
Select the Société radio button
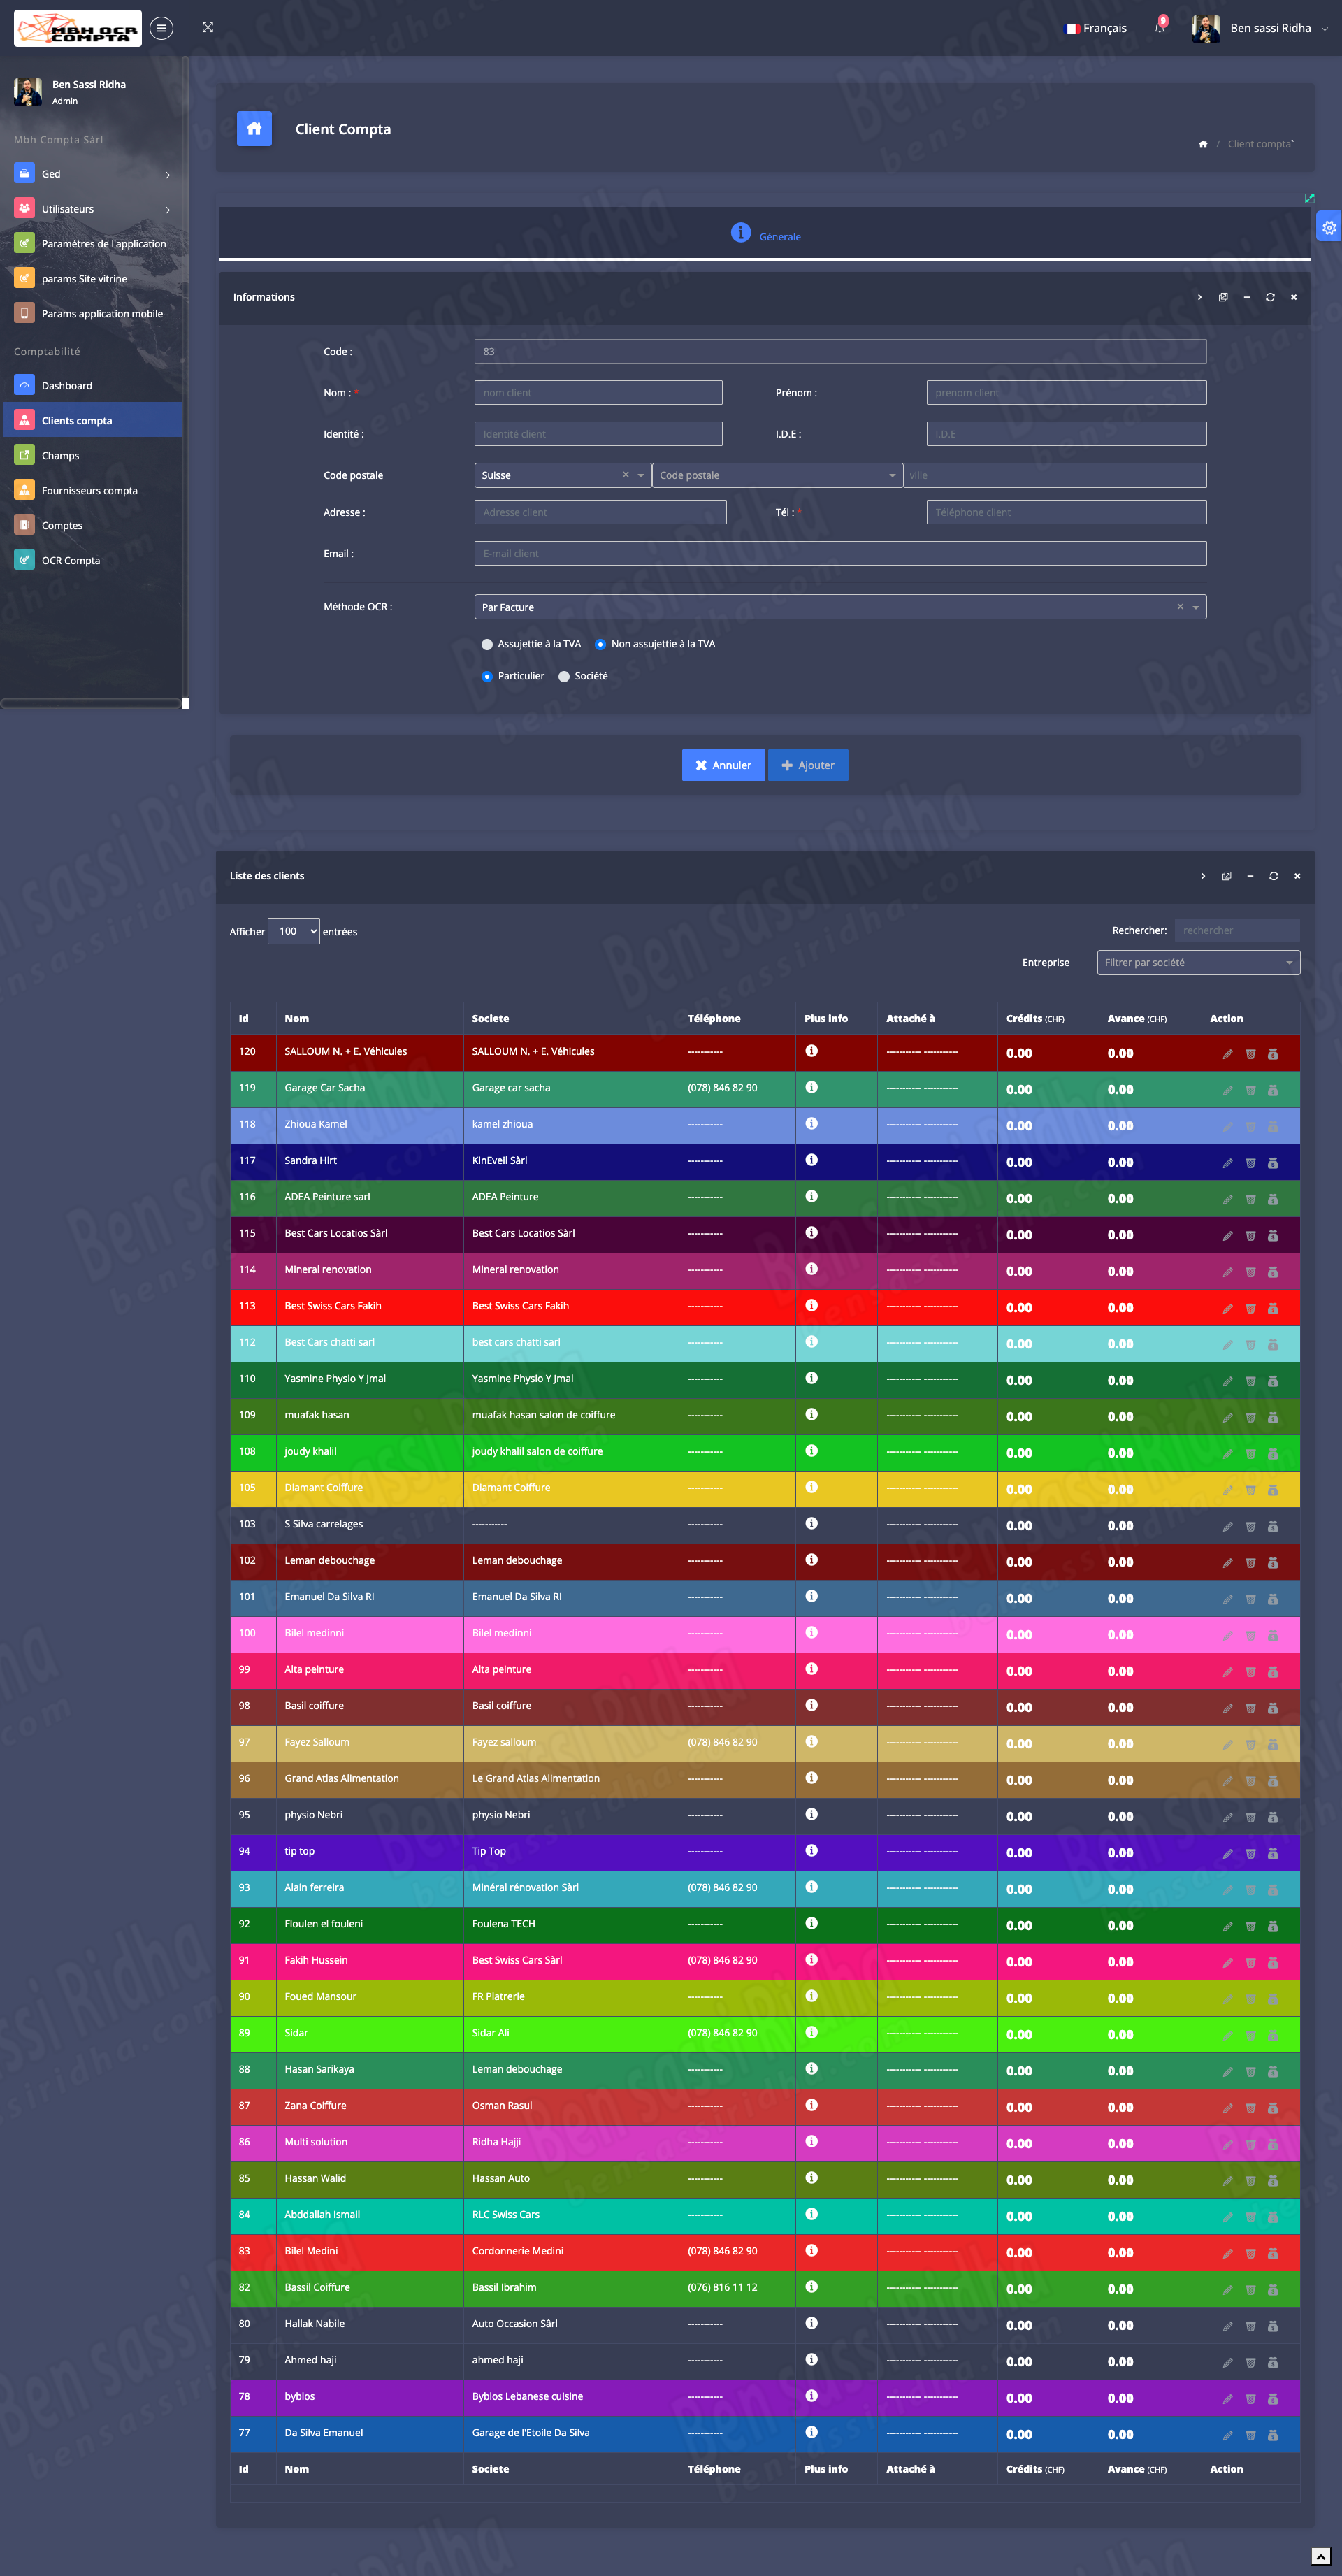(564, 677)
